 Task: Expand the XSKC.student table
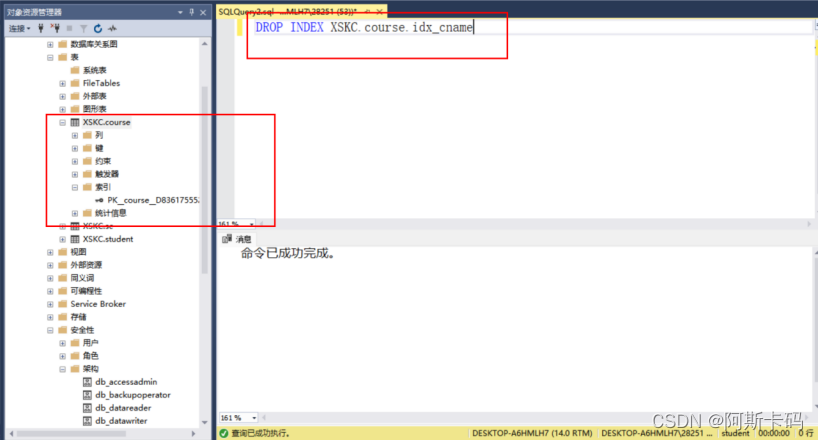(63, 239)
